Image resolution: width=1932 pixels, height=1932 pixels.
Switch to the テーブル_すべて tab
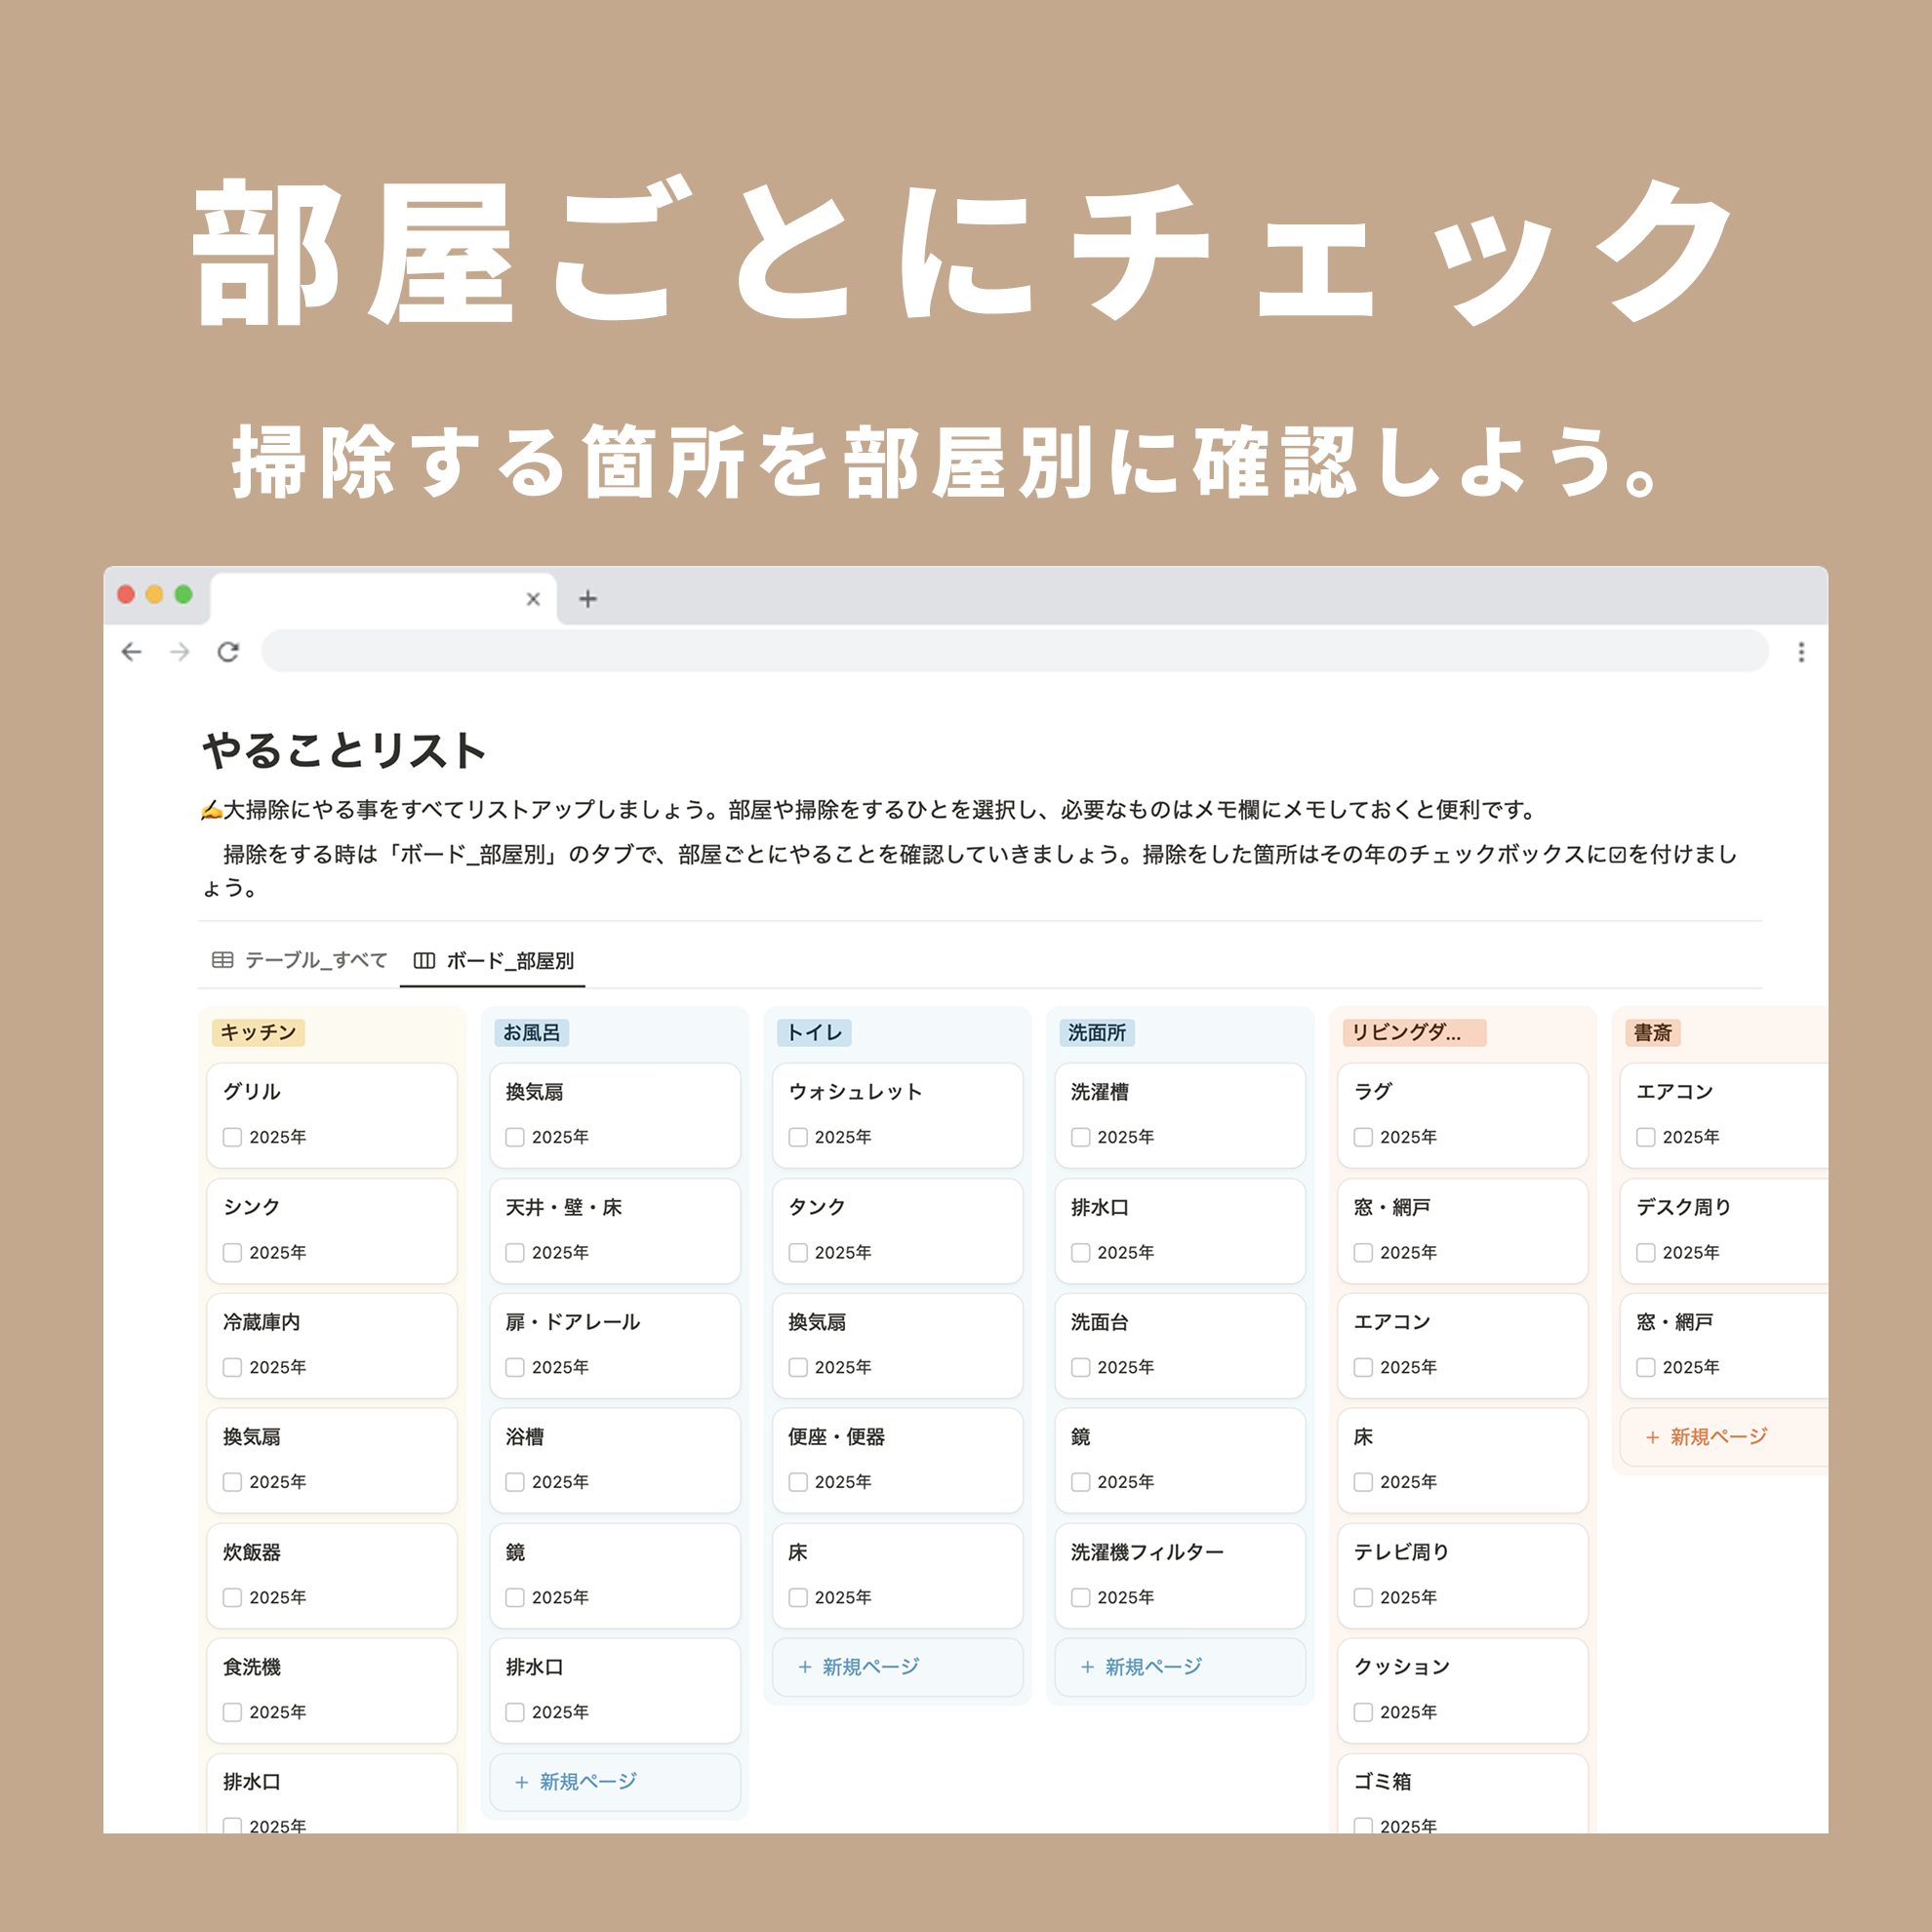point(315,960)
